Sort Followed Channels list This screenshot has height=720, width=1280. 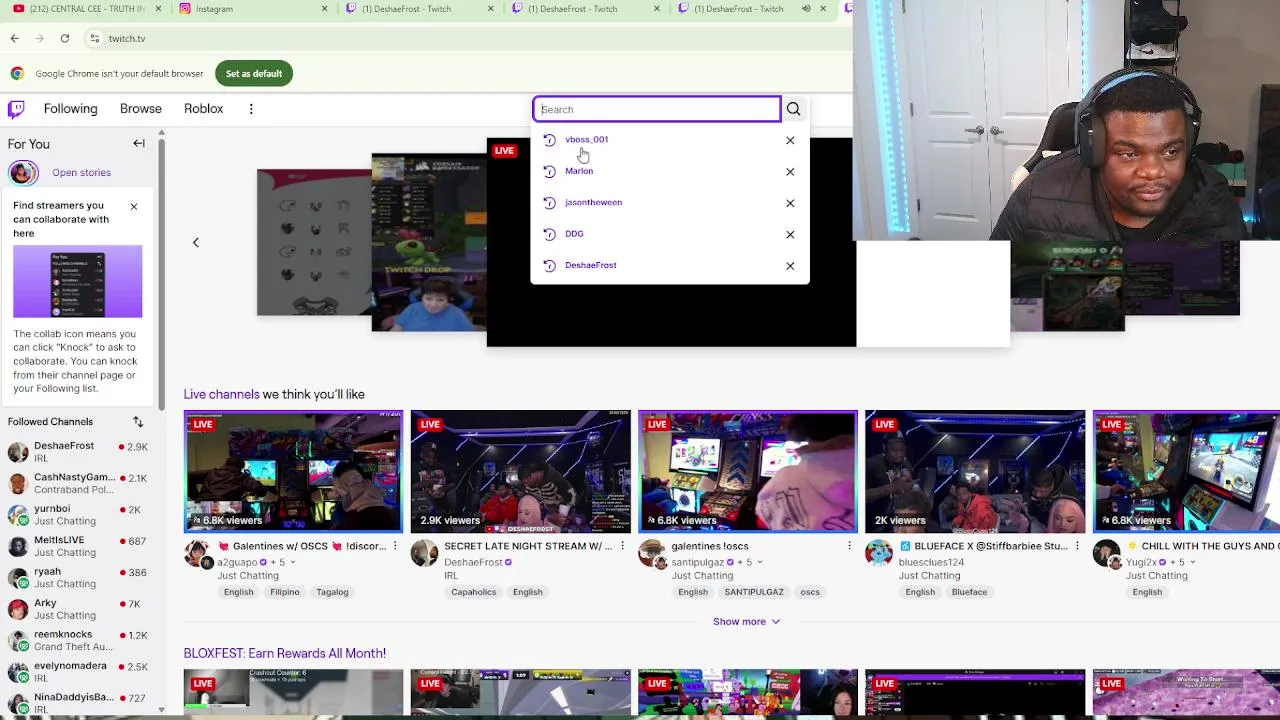(138, 422)
